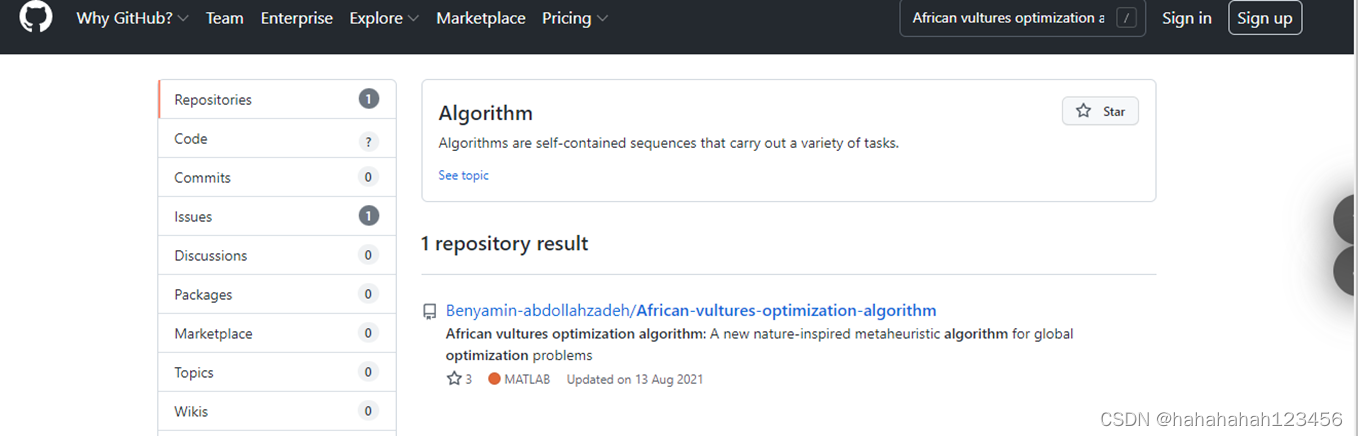The height and width of the screenshot is (436, 1358).
Task: Select the orange MATLAB language dot
Action: pyautogui.click(x=494, y=379)
